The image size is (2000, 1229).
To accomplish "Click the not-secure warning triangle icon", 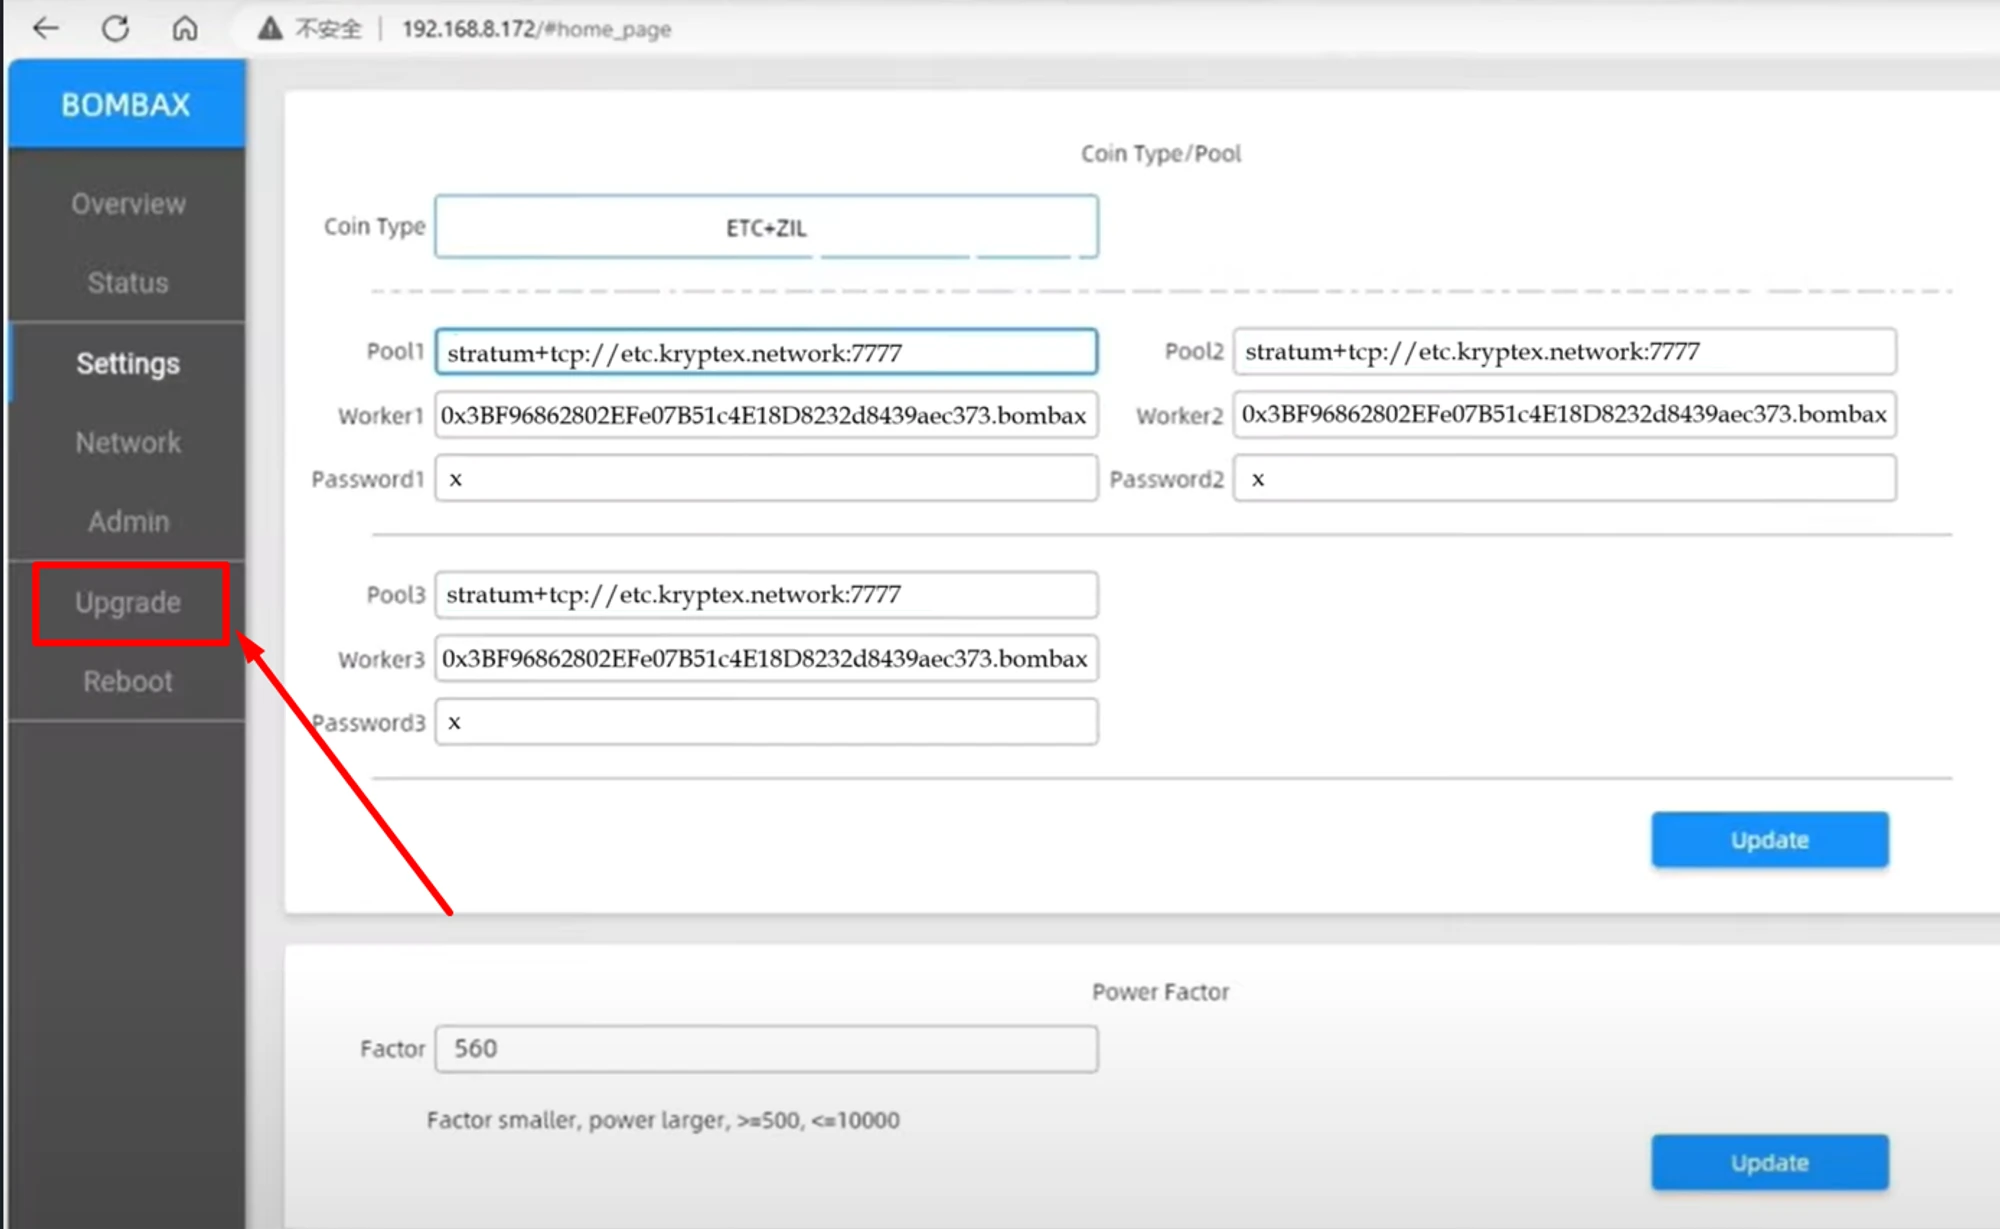I will [269, 28].
